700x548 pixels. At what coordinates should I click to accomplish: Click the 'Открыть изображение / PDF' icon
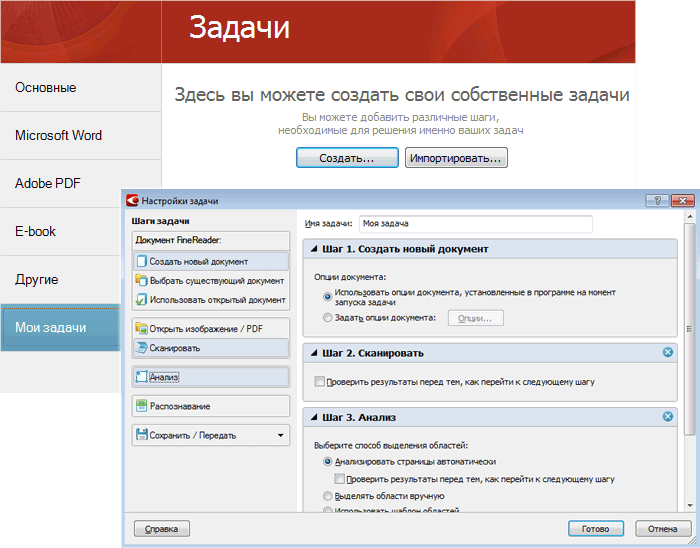pos(141,328)
